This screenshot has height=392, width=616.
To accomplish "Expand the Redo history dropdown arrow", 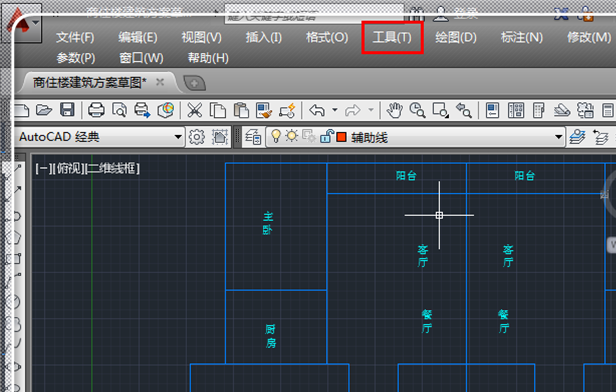I will pos(370,110).
